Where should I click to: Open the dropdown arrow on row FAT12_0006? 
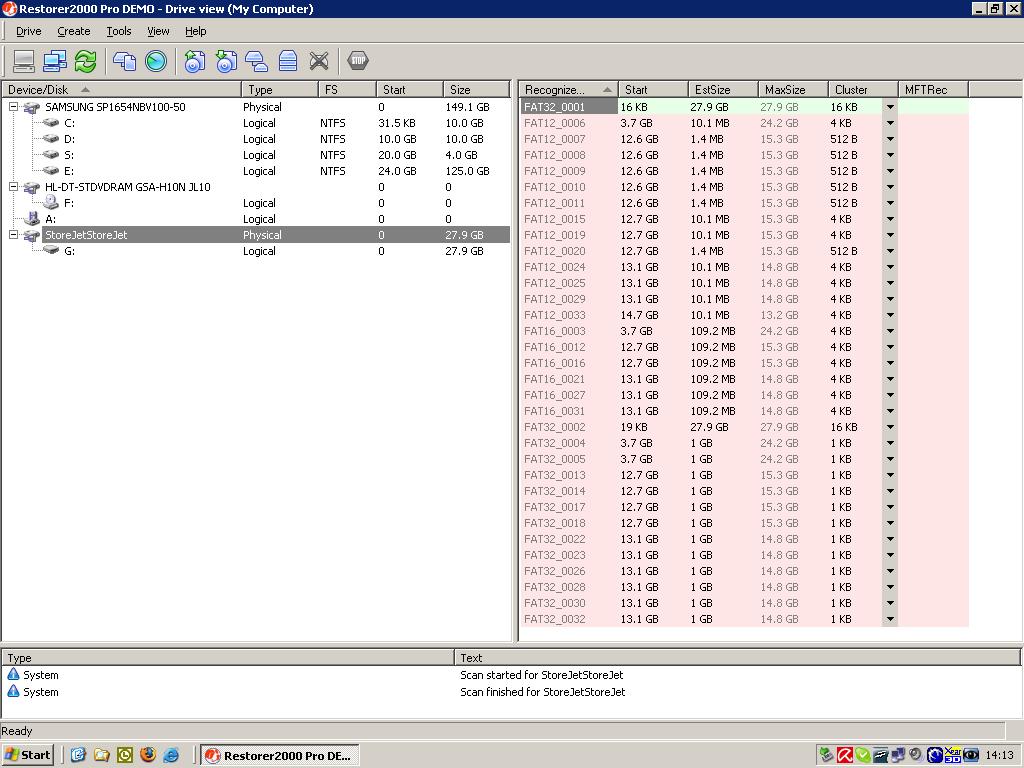[x=889, y=123]
